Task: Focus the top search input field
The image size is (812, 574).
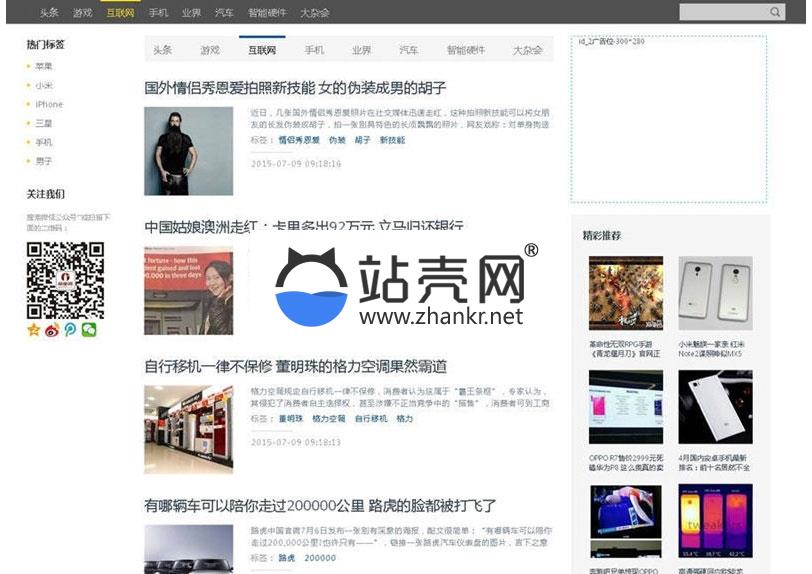Action: (x=724, y=12)
